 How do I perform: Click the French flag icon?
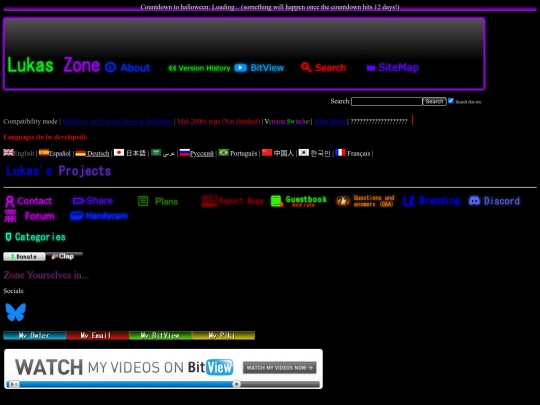point(340,152)
